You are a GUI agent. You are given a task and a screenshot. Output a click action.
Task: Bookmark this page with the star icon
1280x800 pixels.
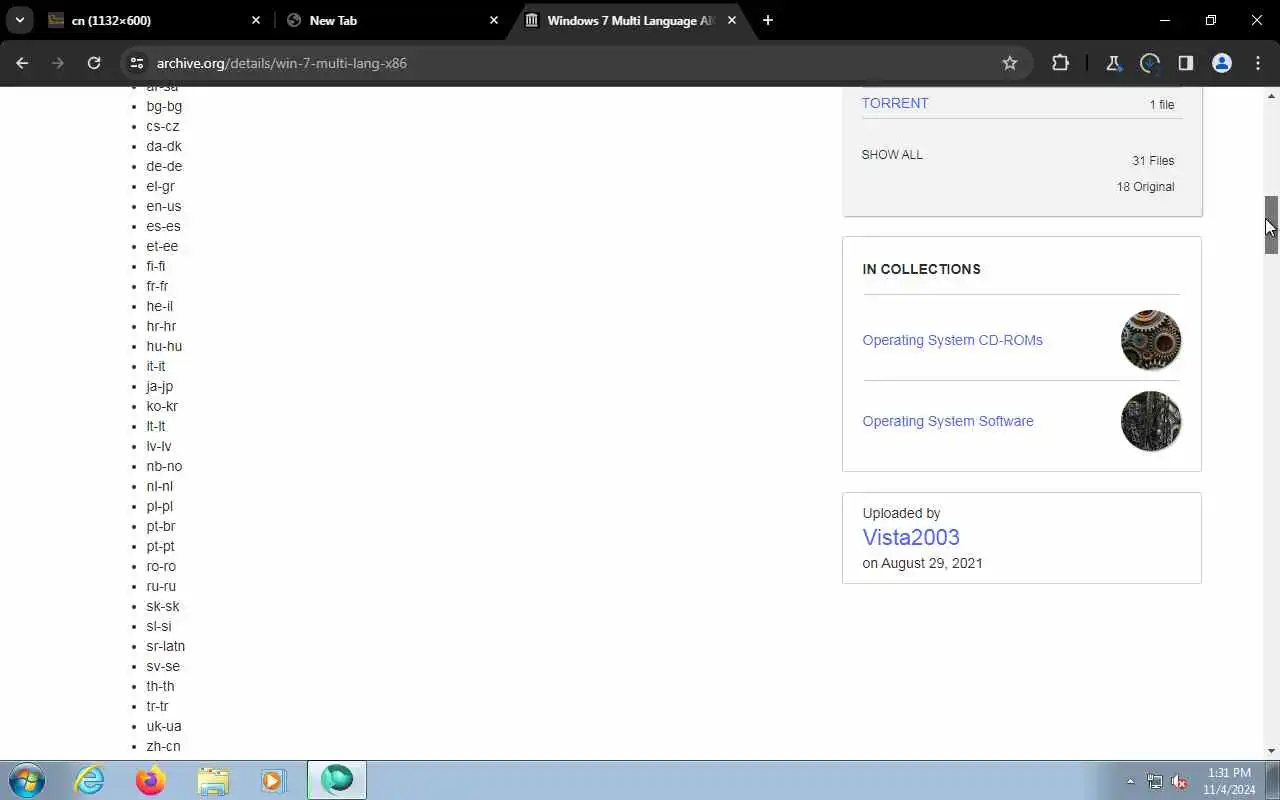click(1010, 63)
